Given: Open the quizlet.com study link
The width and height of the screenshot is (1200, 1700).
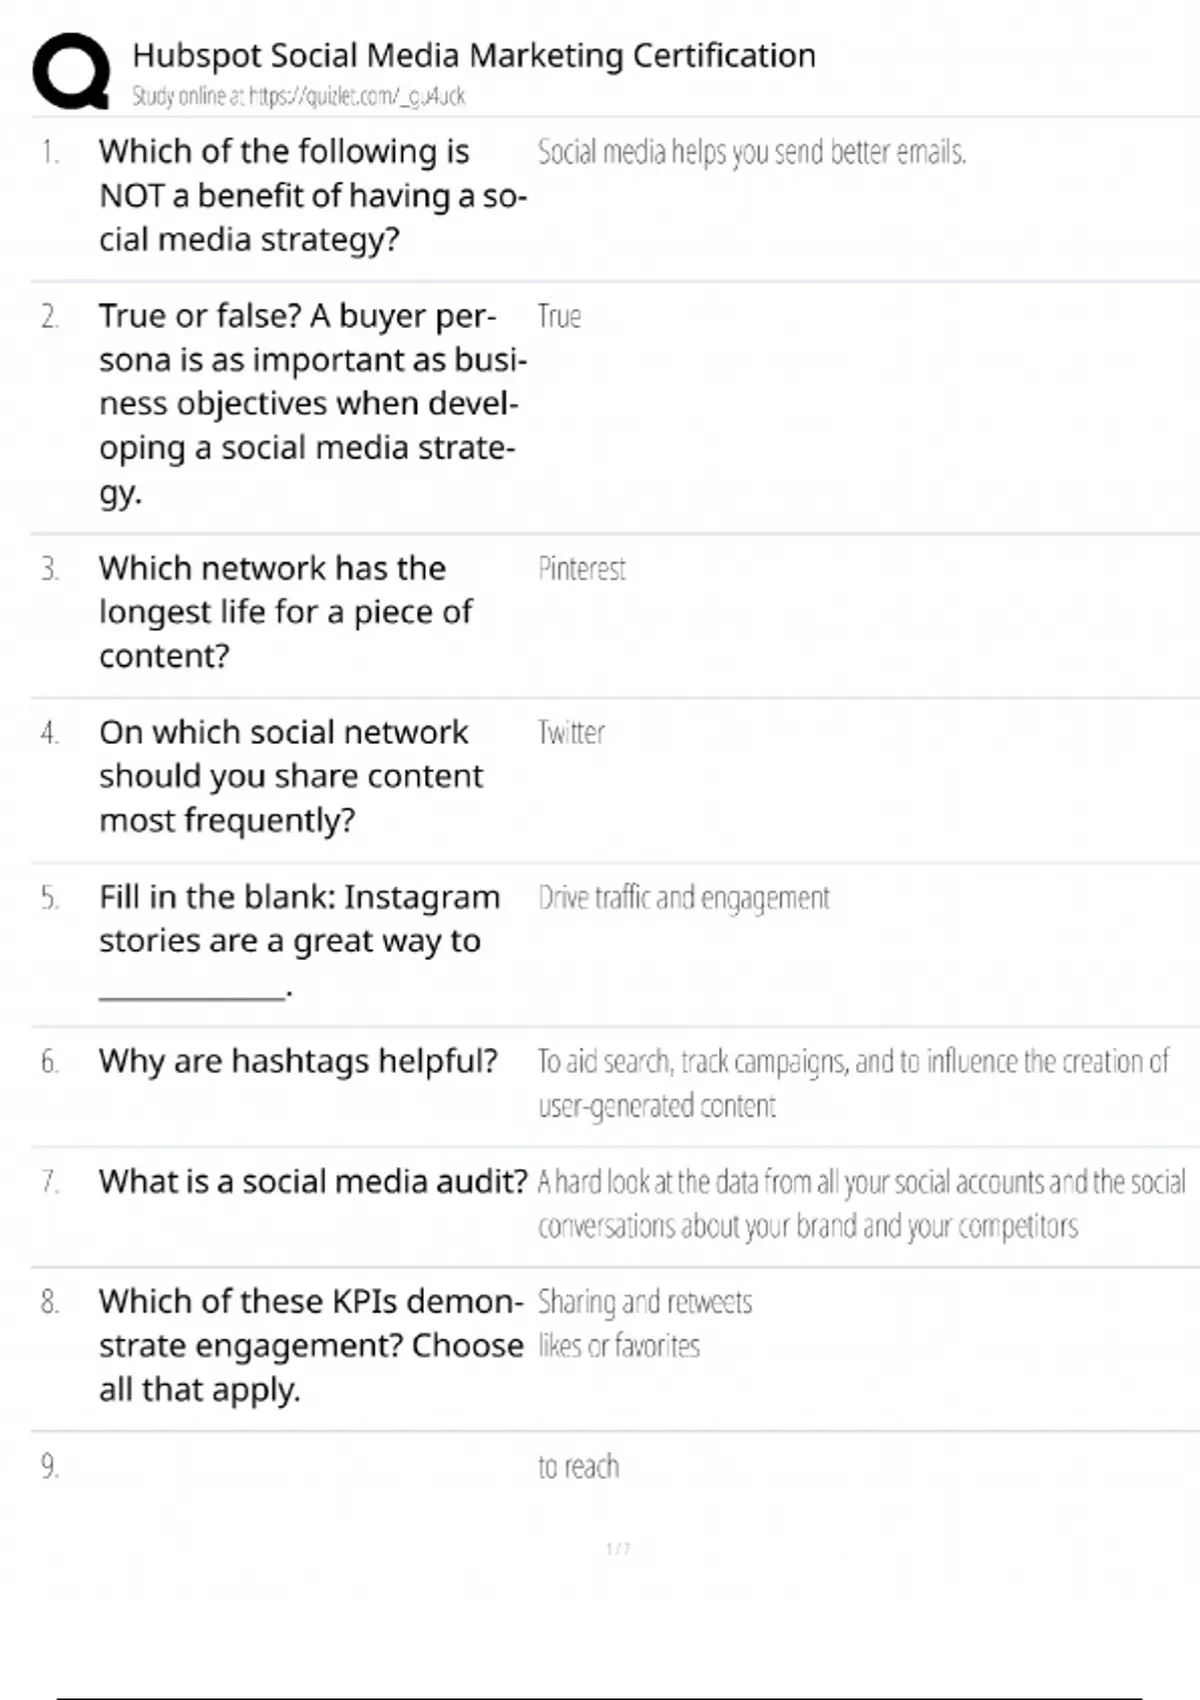Looking at the screenshot, I should tap(298, 97).
